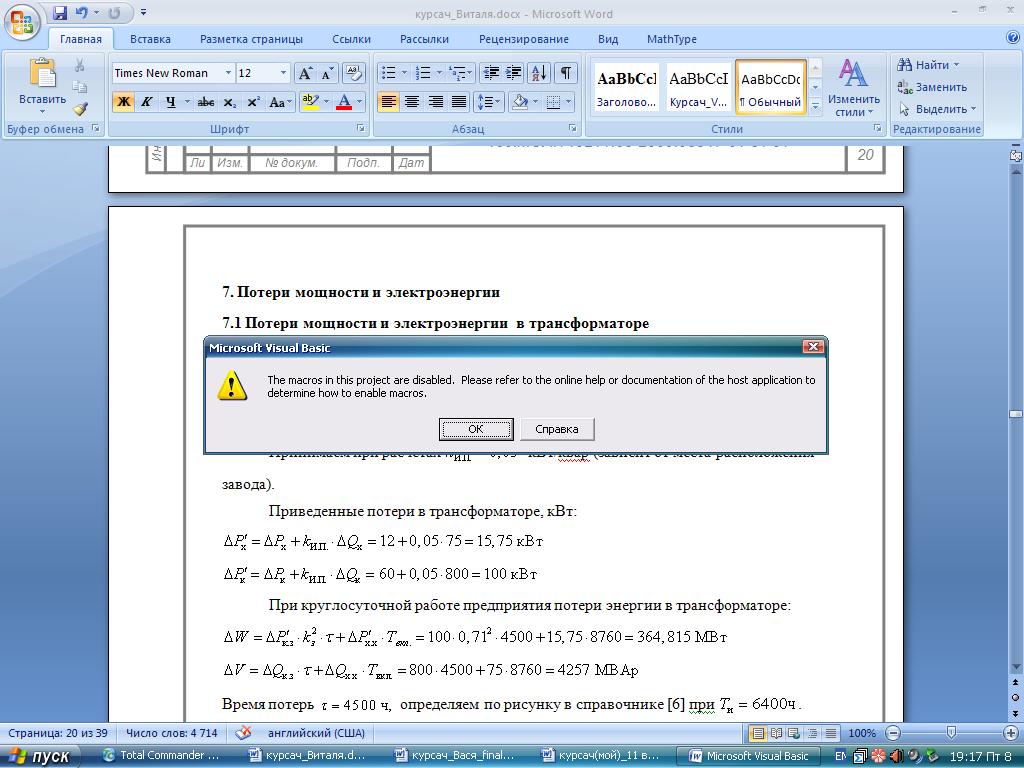Toggle italic К formatting
This screenshot has height=768, width=1024.
point(147,102)
